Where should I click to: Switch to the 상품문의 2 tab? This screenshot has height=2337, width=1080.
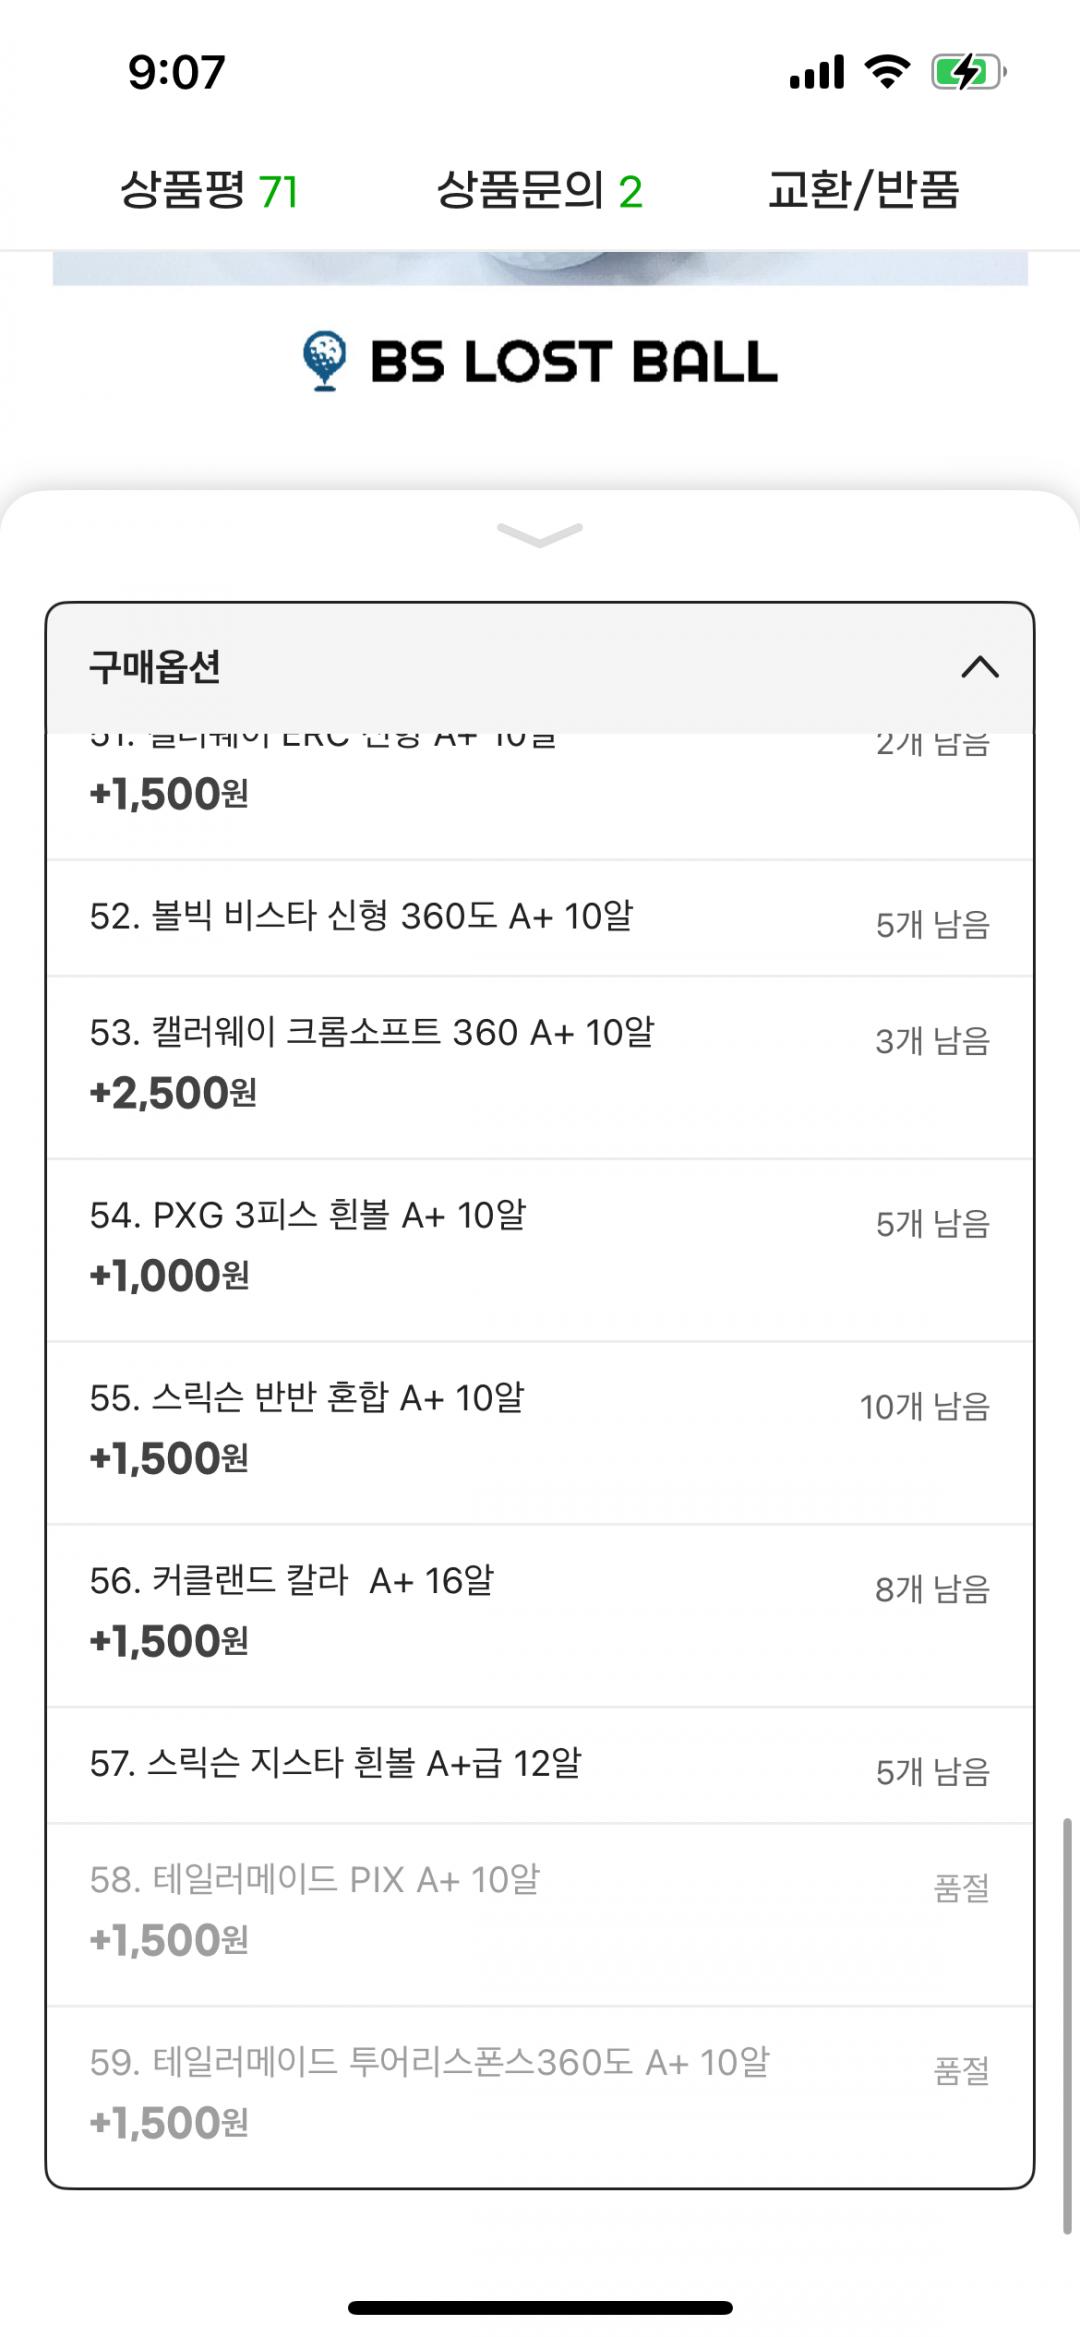tap(539, 190)
